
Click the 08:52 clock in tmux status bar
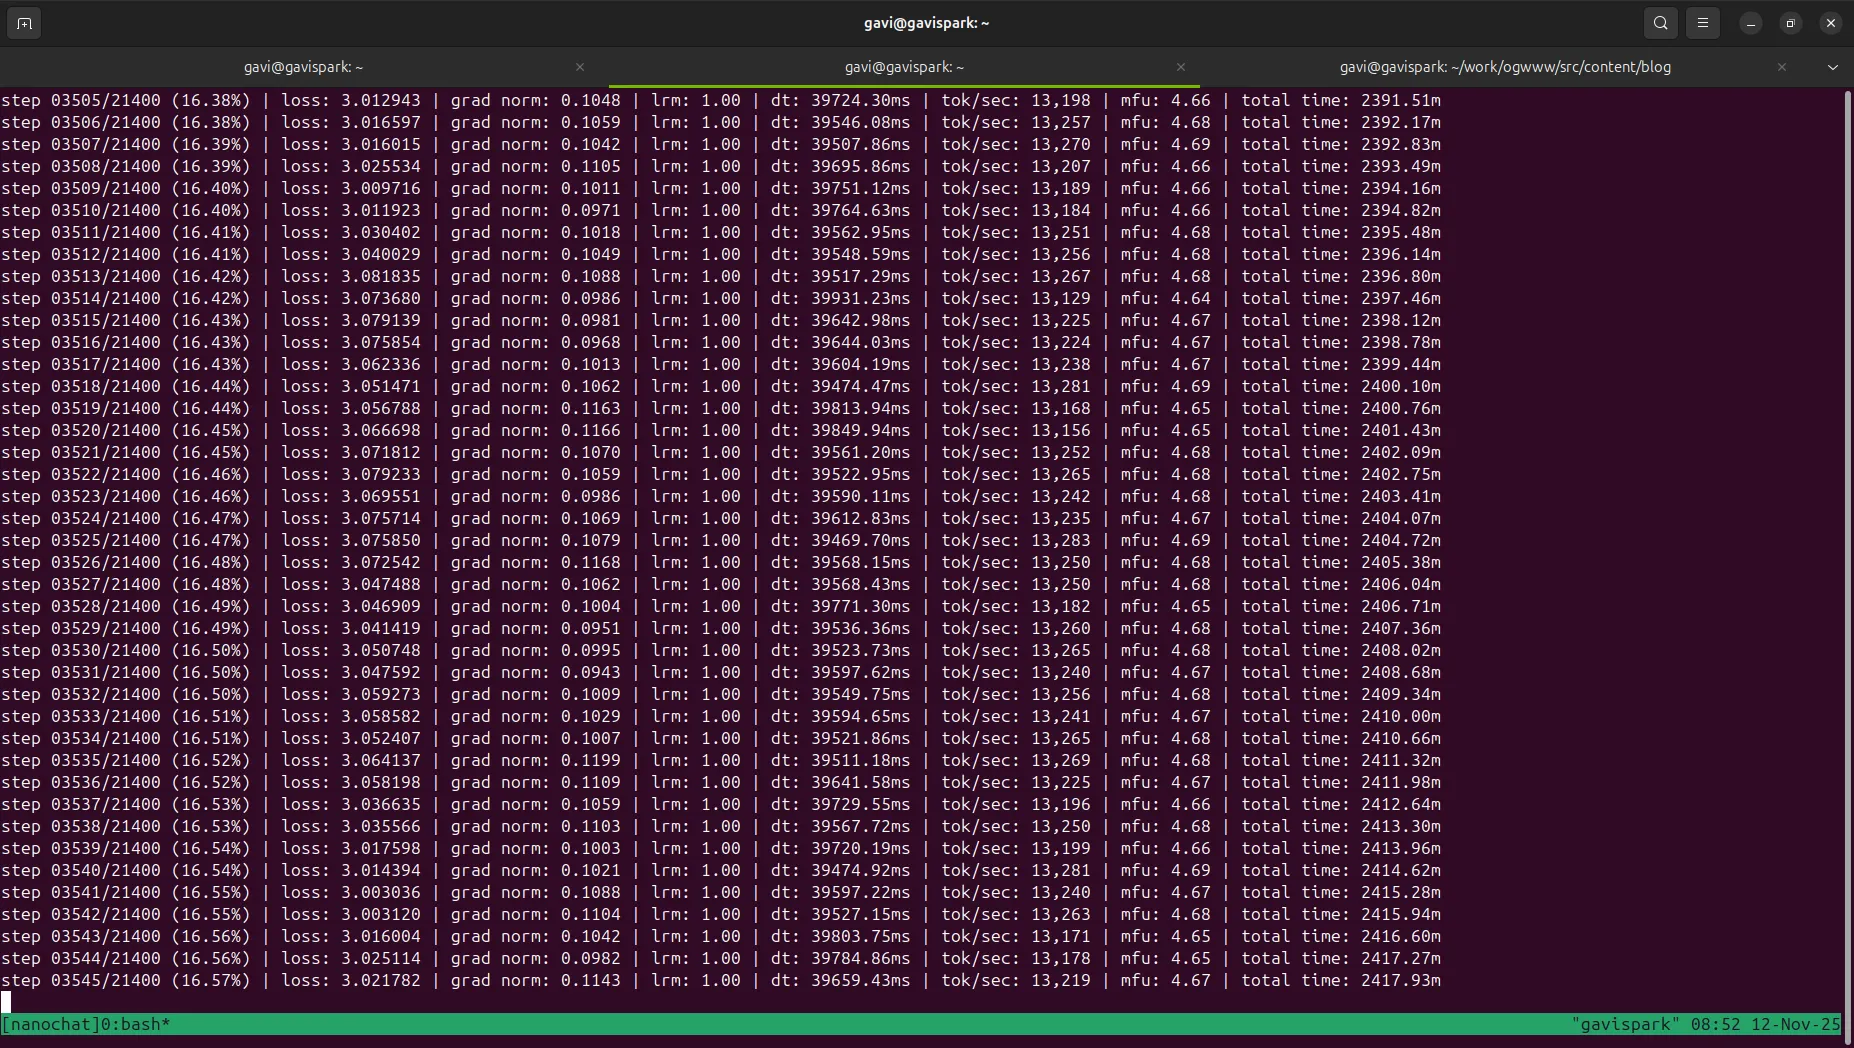[x=1715, y=1024]
